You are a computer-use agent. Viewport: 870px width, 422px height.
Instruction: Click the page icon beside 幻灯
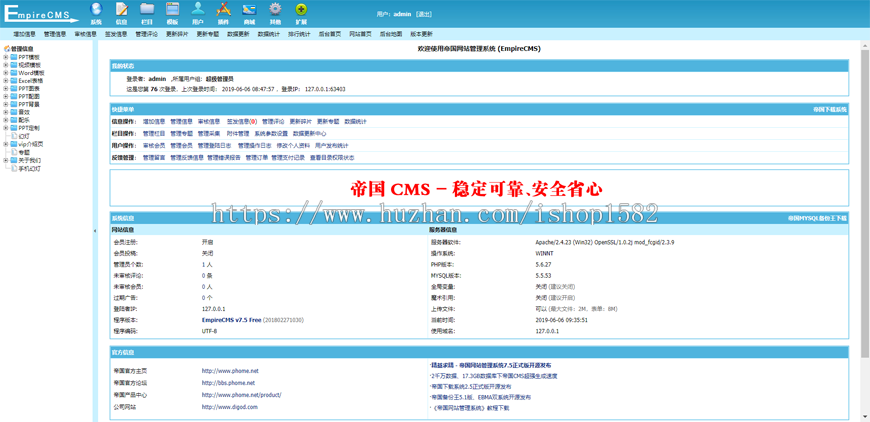pos(14,135)
